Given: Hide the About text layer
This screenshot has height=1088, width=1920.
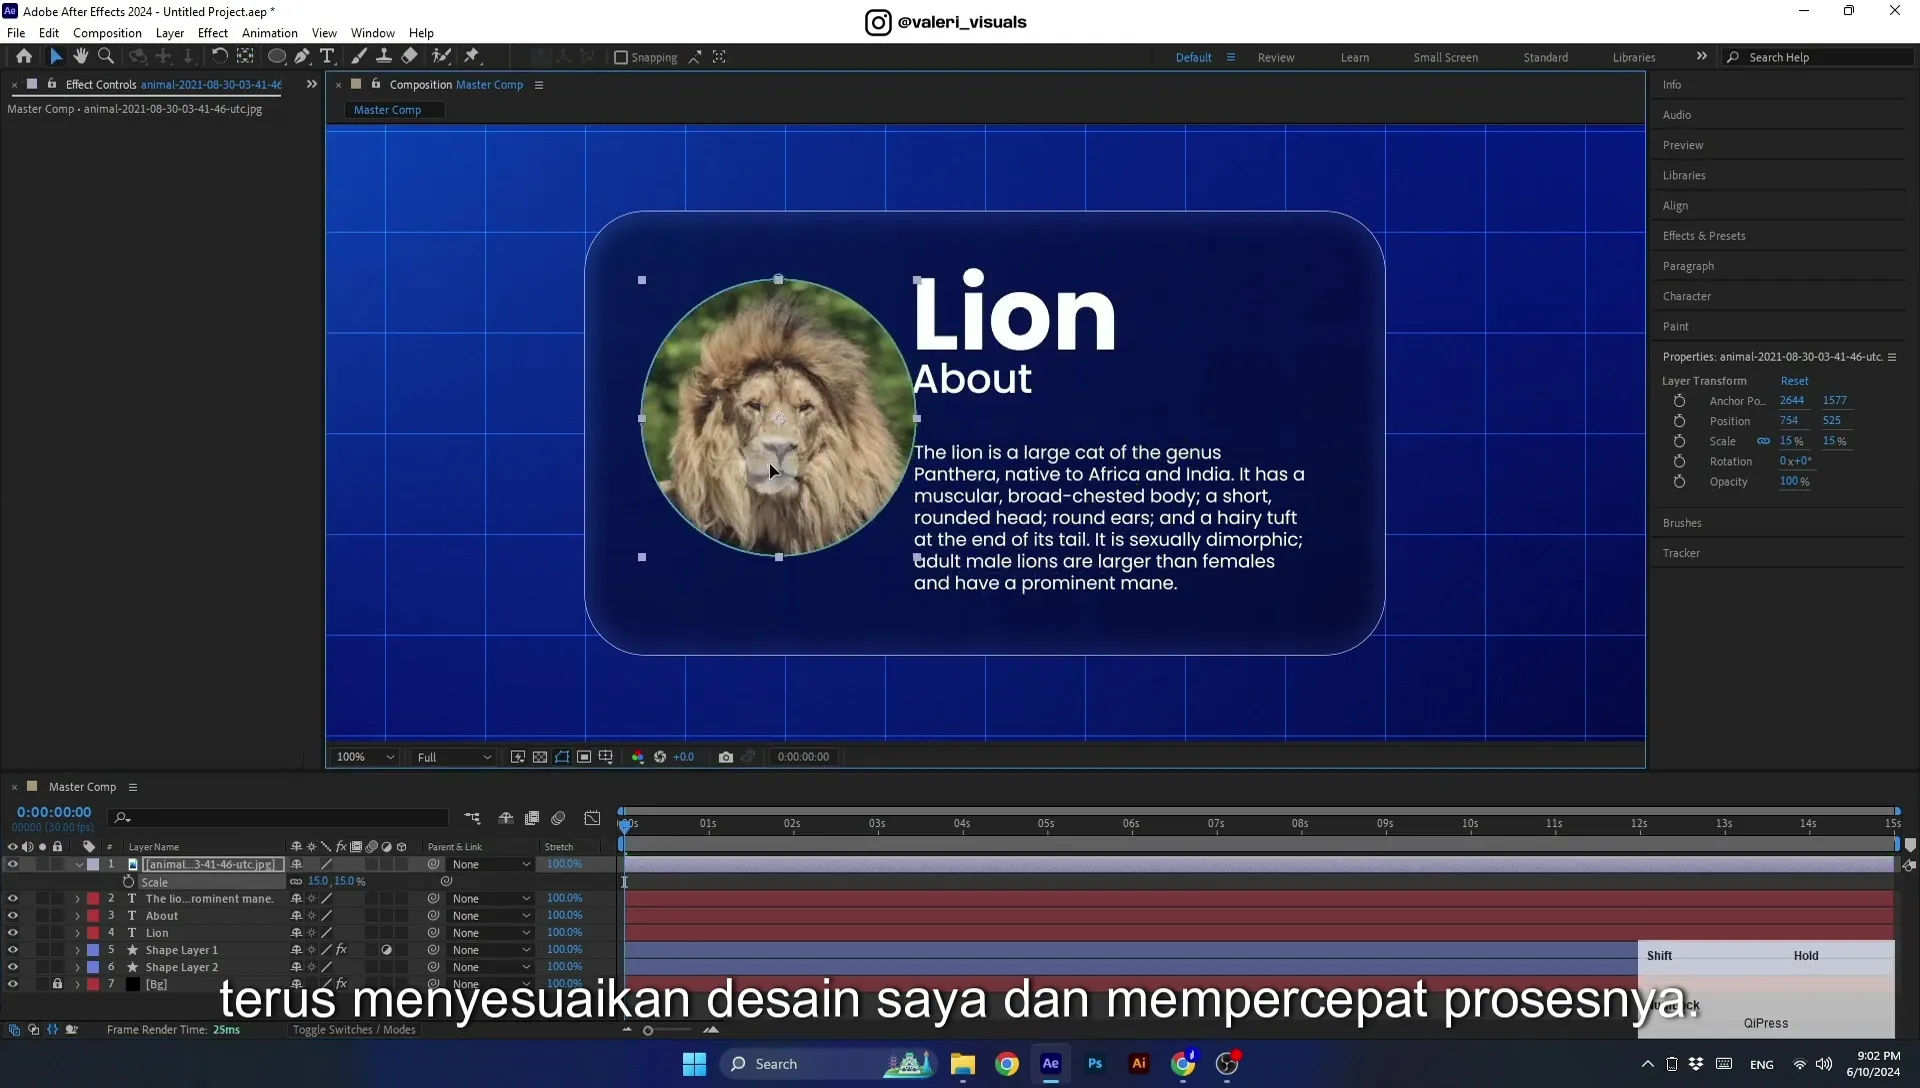Looking at the screenshot, I should [13, 916].
